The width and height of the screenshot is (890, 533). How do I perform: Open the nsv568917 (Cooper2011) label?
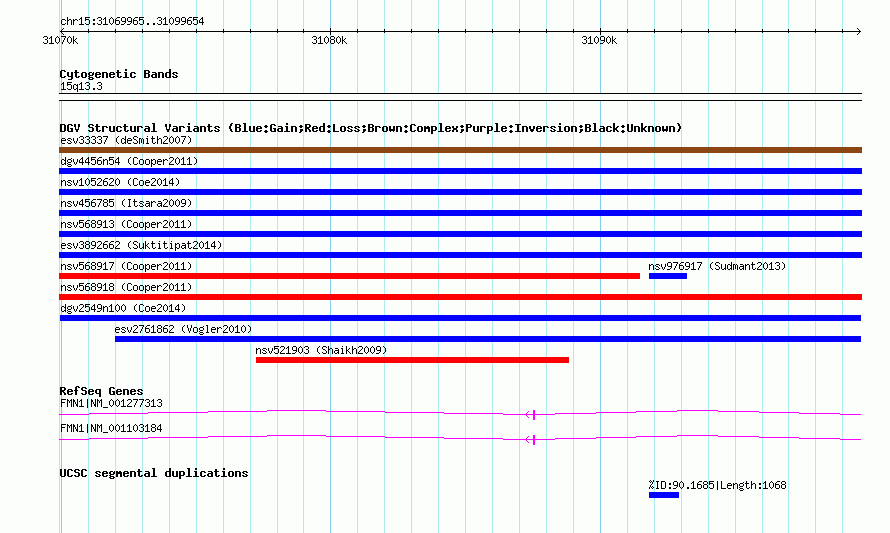[x=126, y=266]
